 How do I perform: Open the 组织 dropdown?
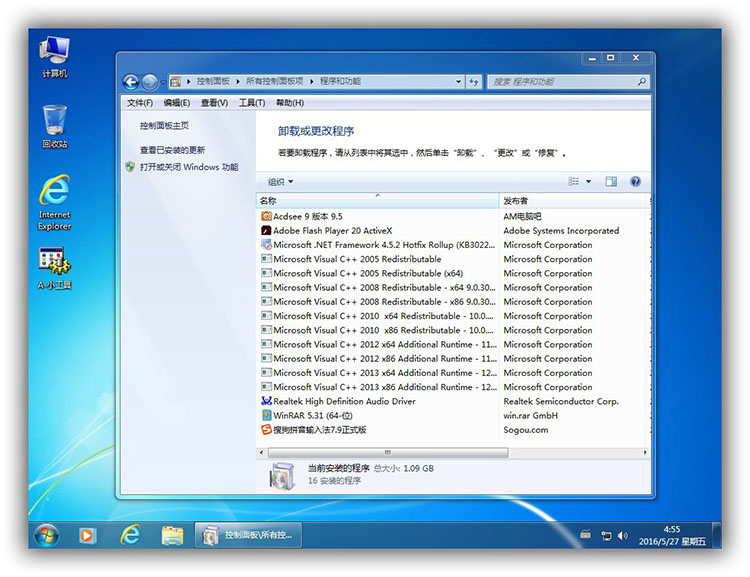tap(280, 182)
